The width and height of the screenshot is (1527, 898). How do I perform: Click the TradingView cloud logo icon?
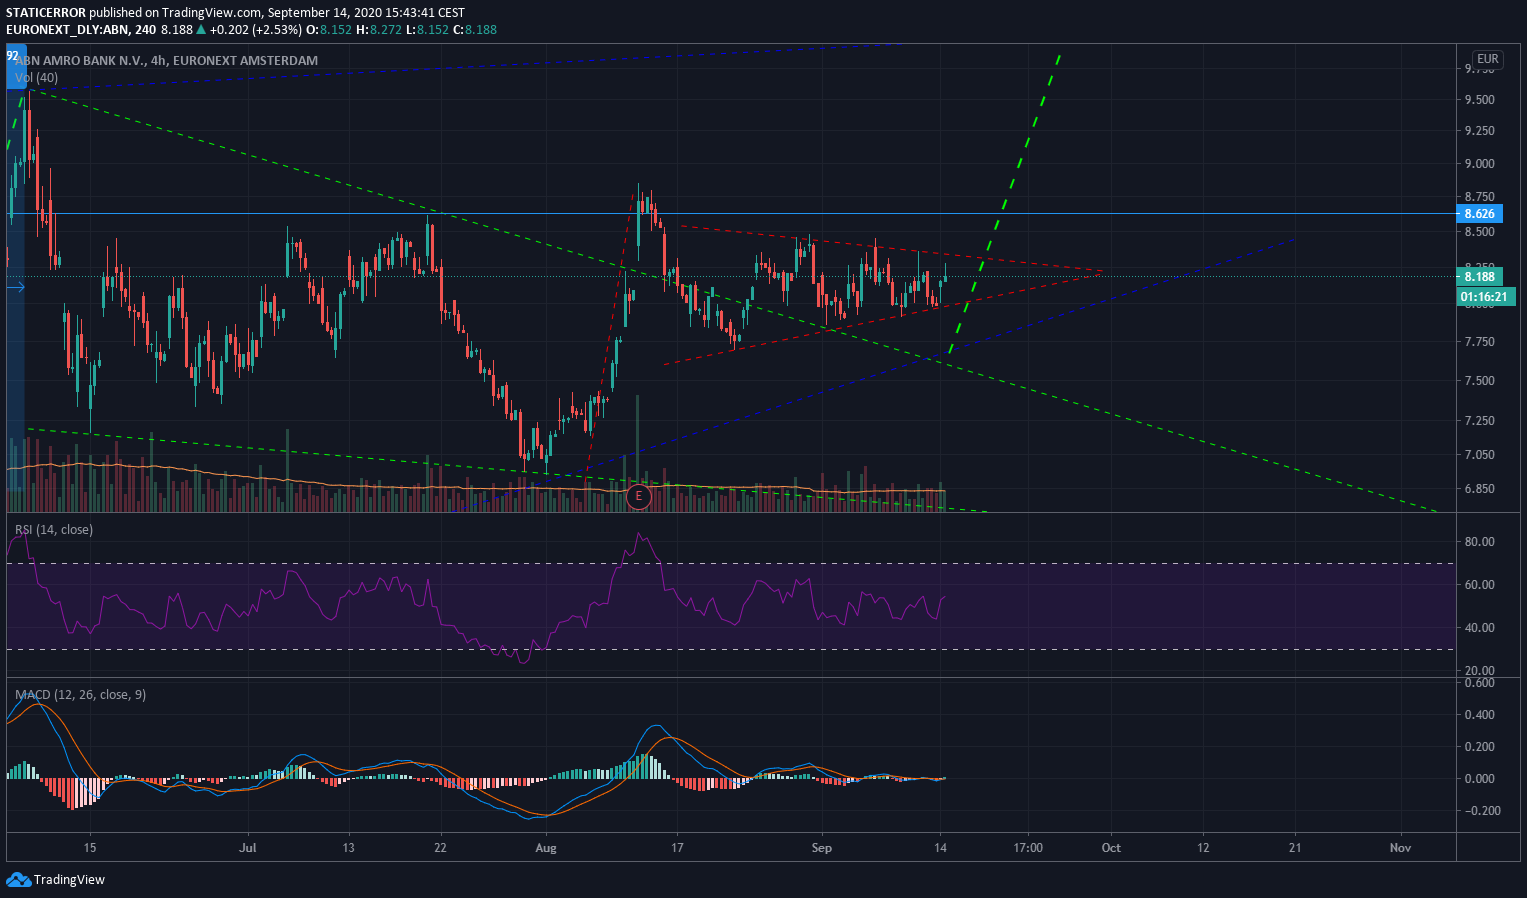[18, 879]
